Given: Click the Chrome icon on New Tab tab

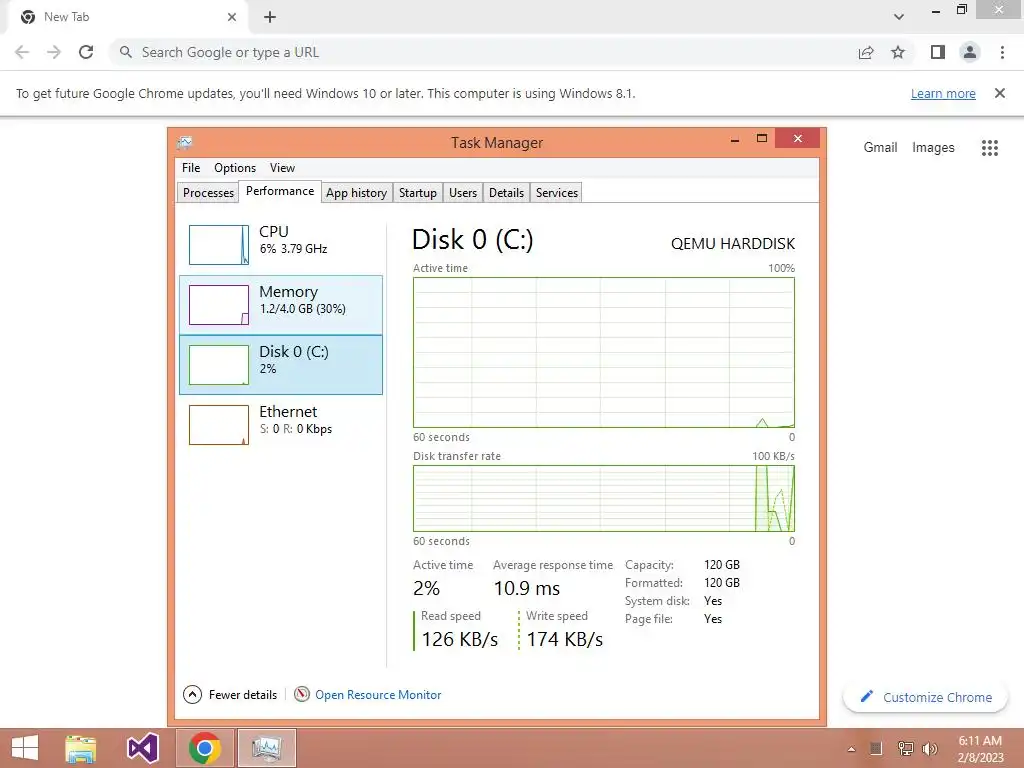Looking at the screenshot, I should (x=28, y=17).
